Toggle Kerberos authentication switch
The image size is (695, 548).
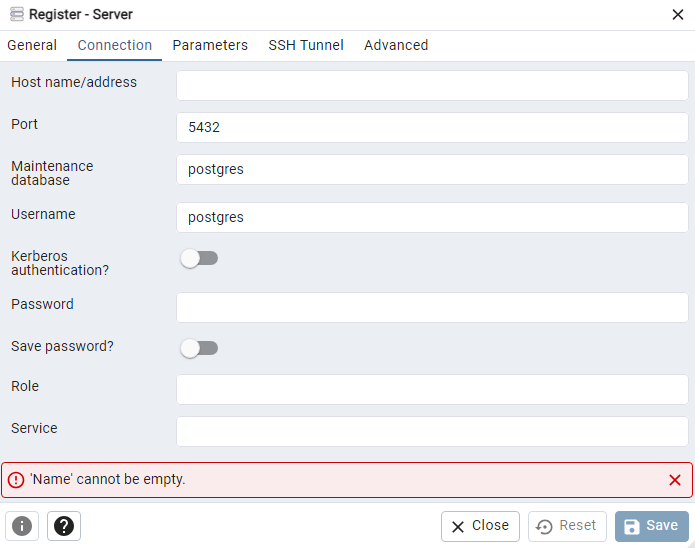coord(198,258)
